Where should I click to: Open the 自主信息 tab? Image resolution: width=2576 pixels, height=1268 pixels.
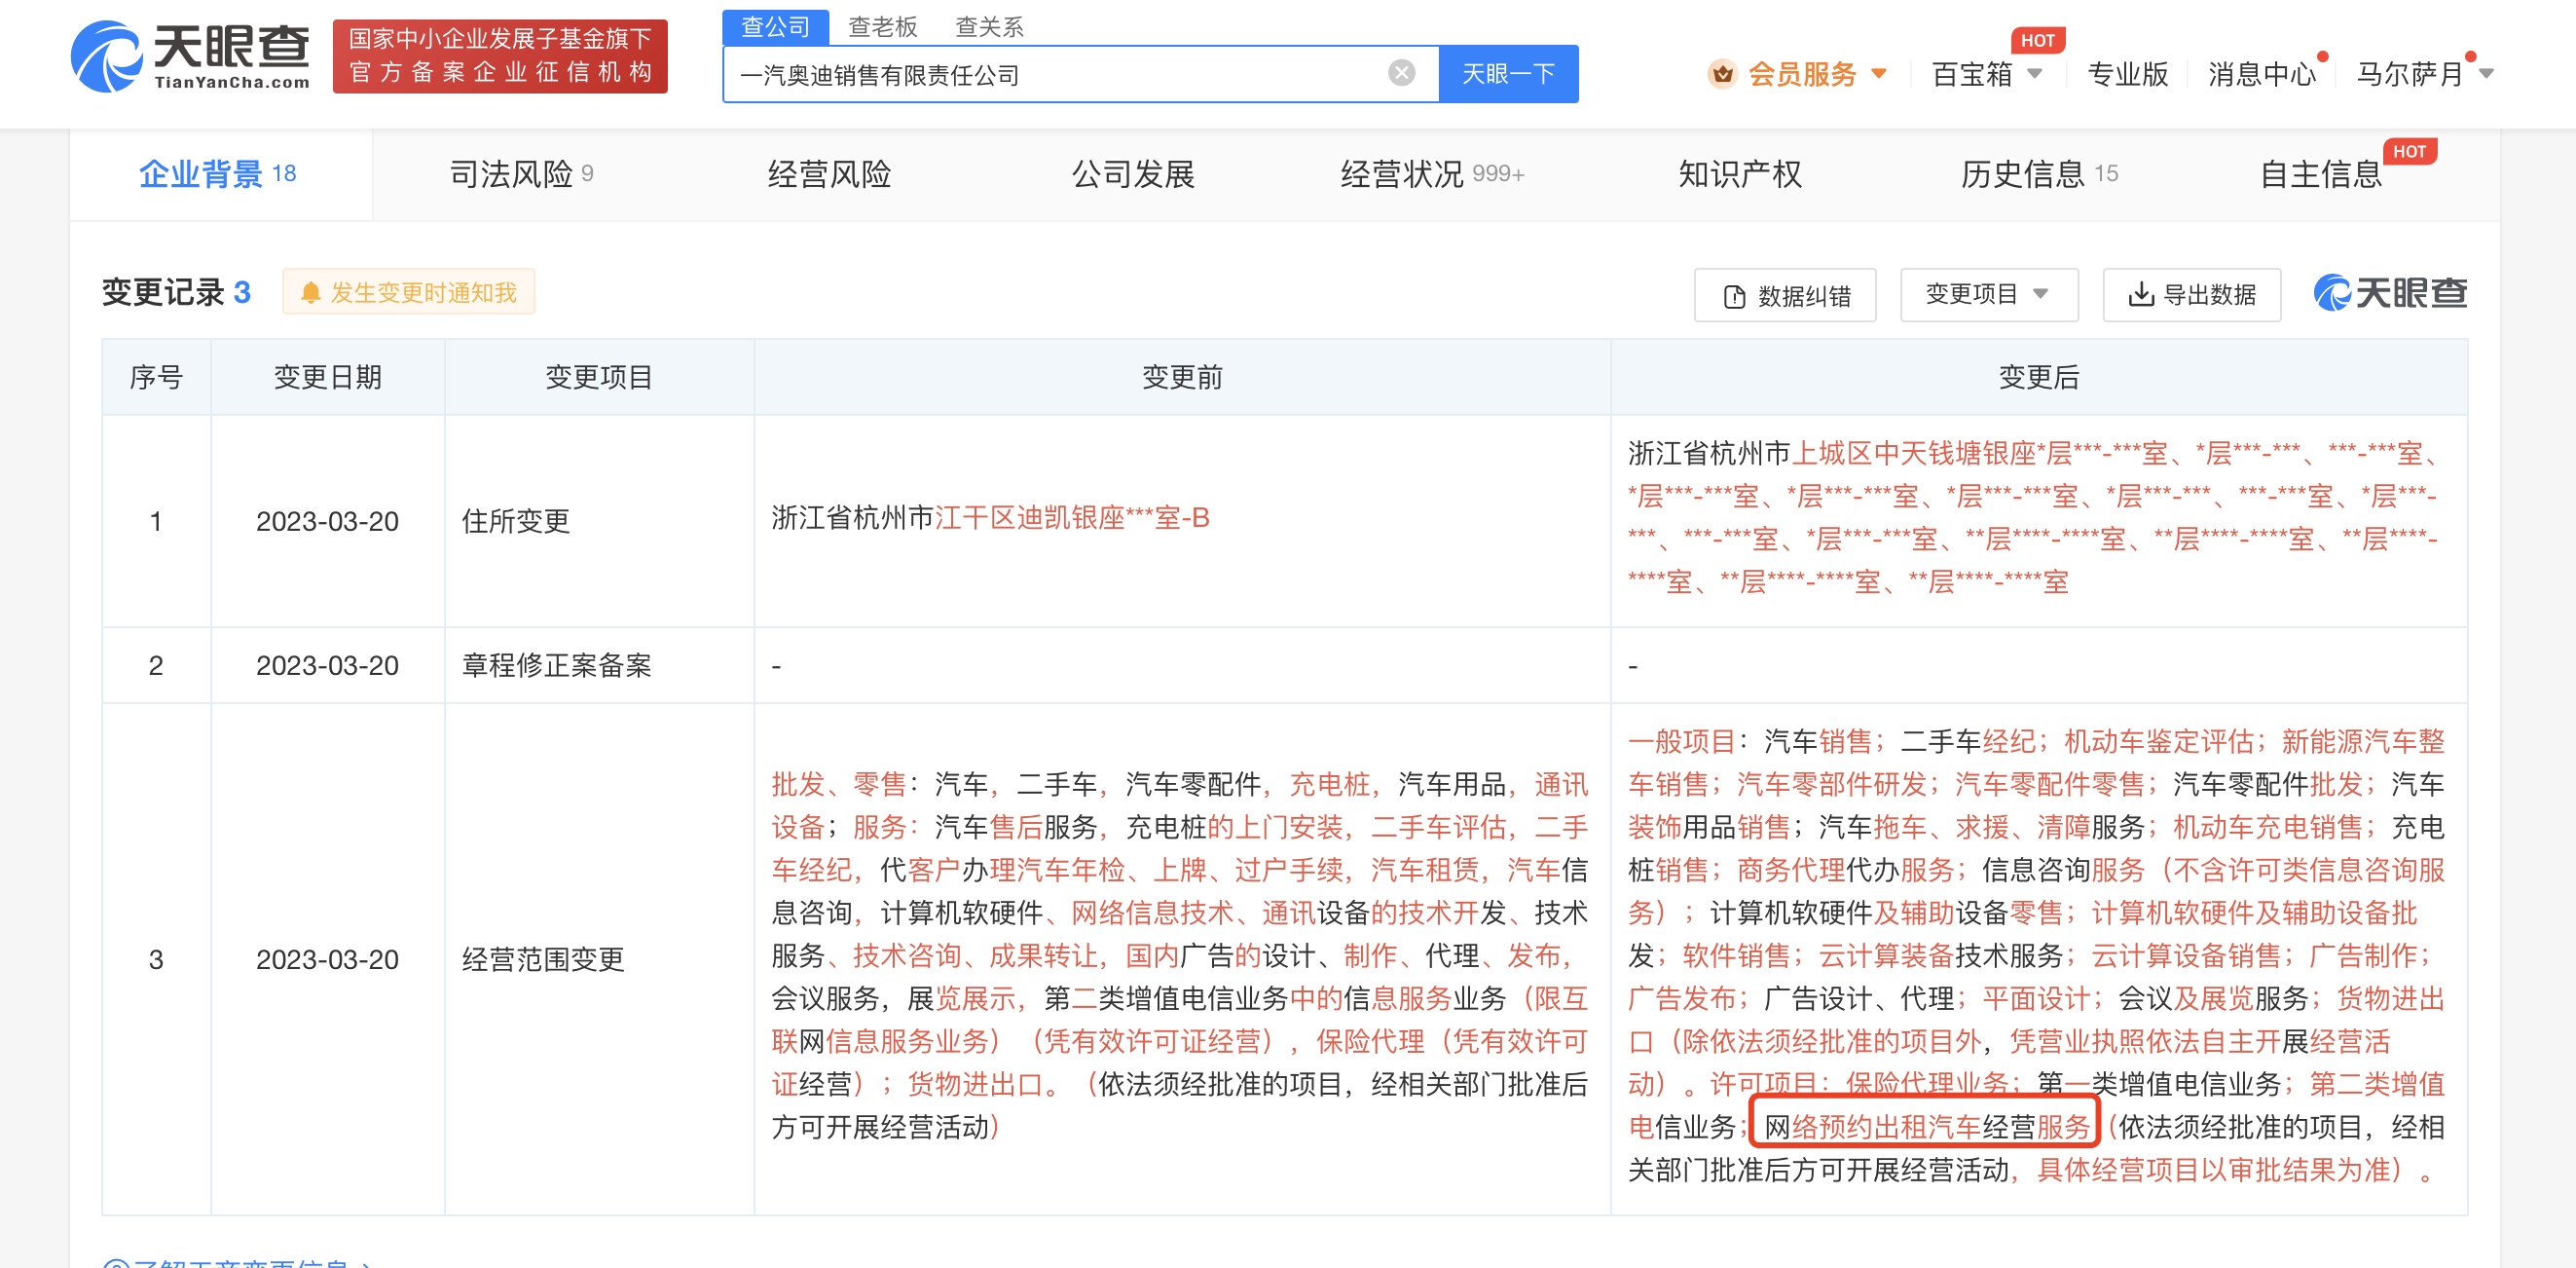pyautogui.click(x=2322, y=174)
